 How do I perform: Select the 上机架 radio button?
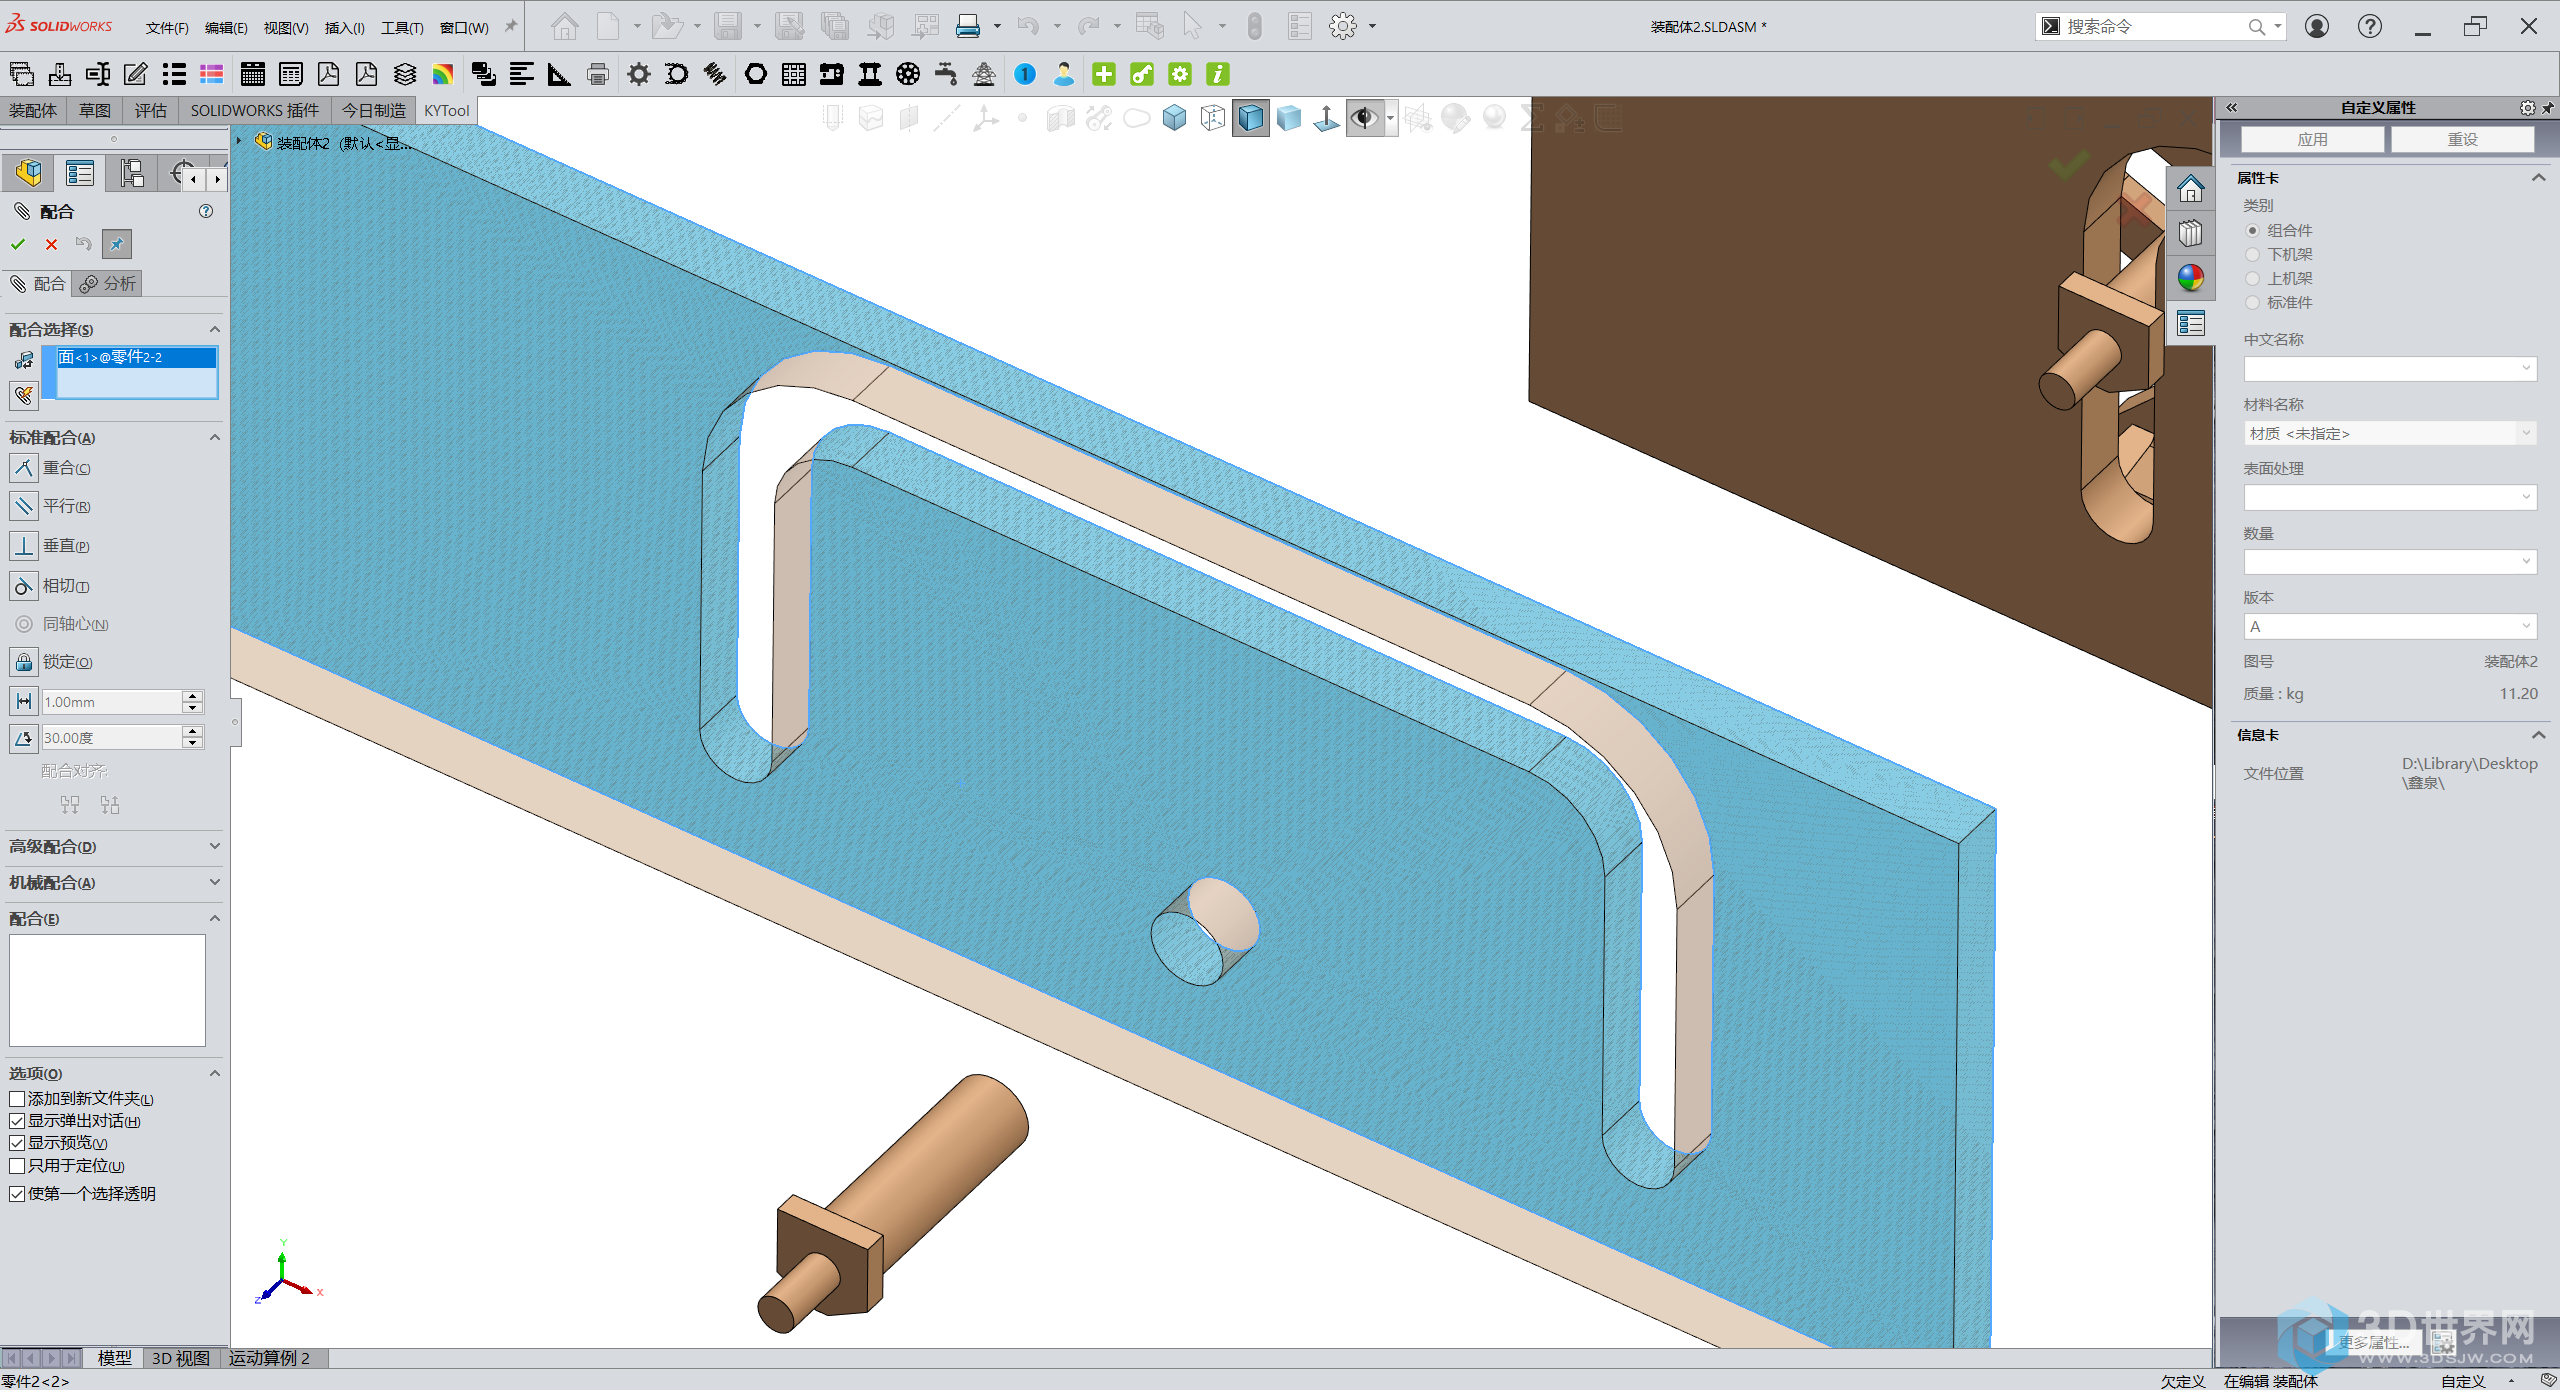[2253, 278]
